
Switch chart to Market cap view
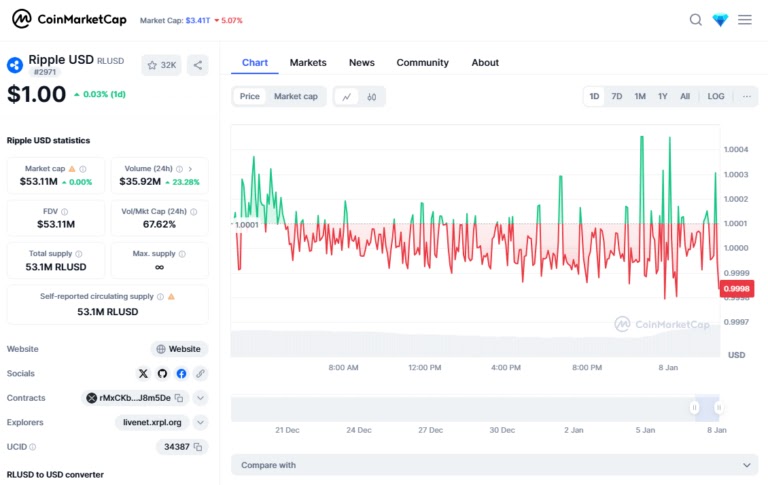pos(295,97)
